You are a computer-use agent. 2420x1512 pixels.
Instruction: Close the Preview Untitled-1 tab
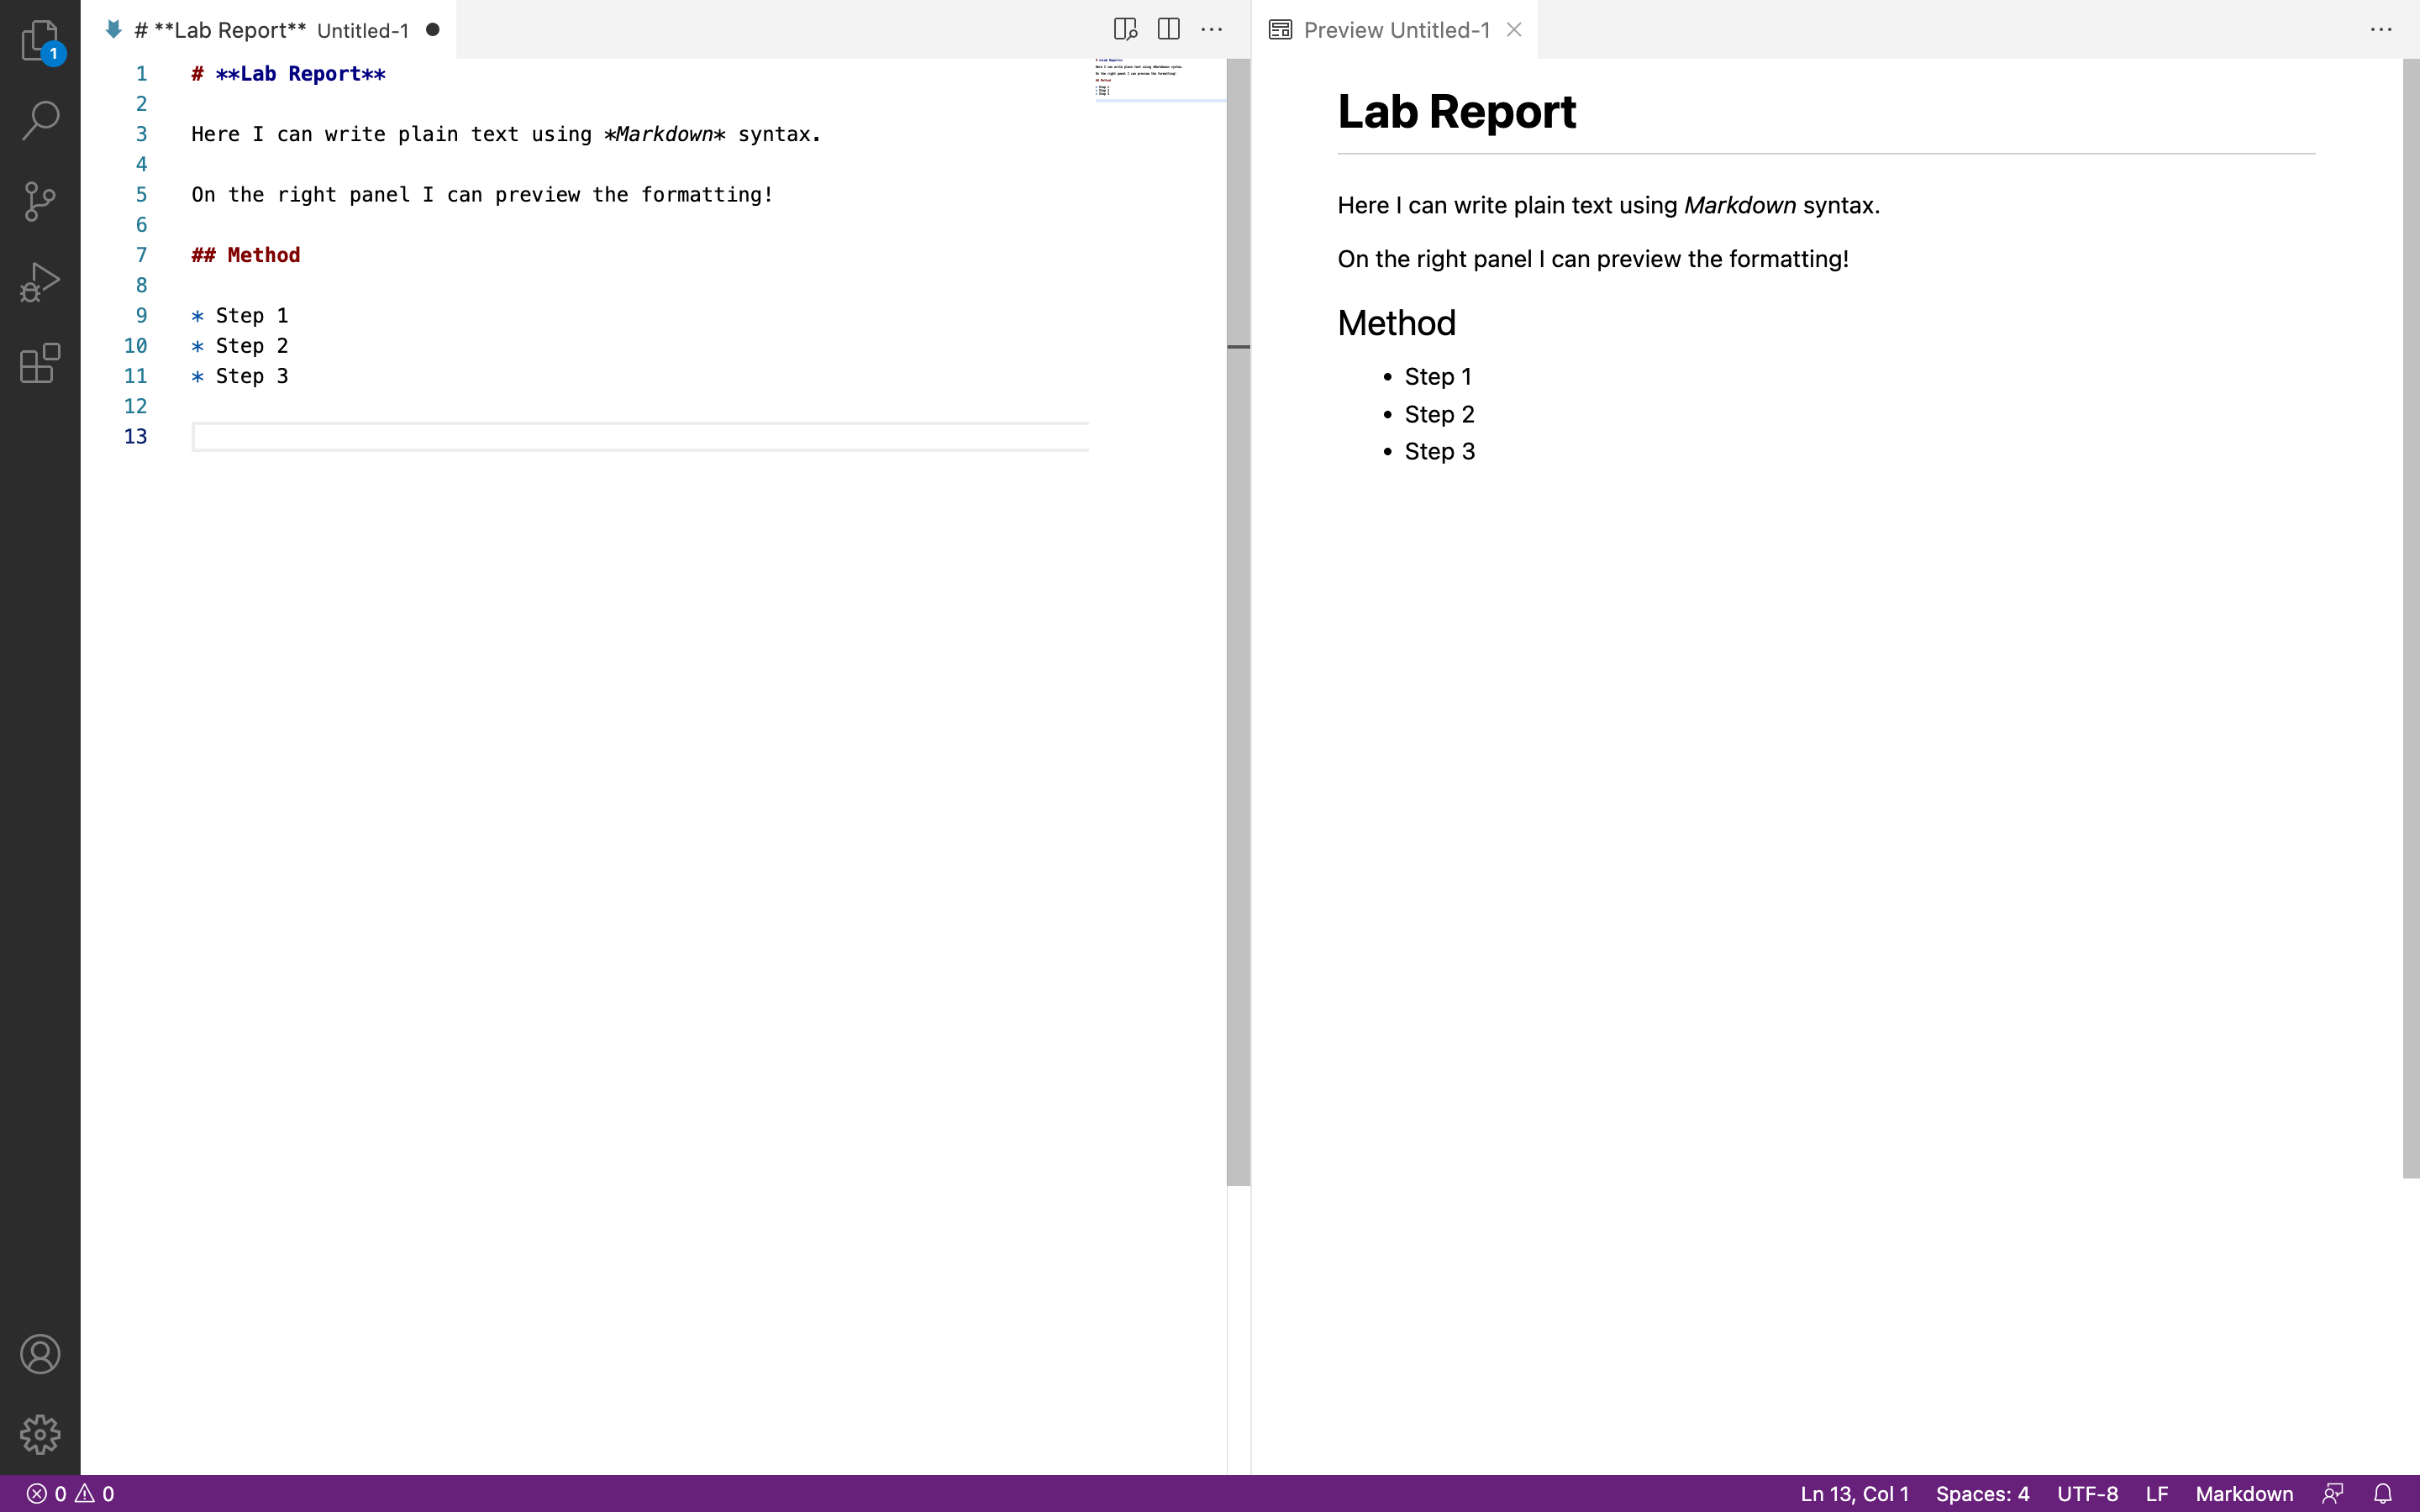1514,29
